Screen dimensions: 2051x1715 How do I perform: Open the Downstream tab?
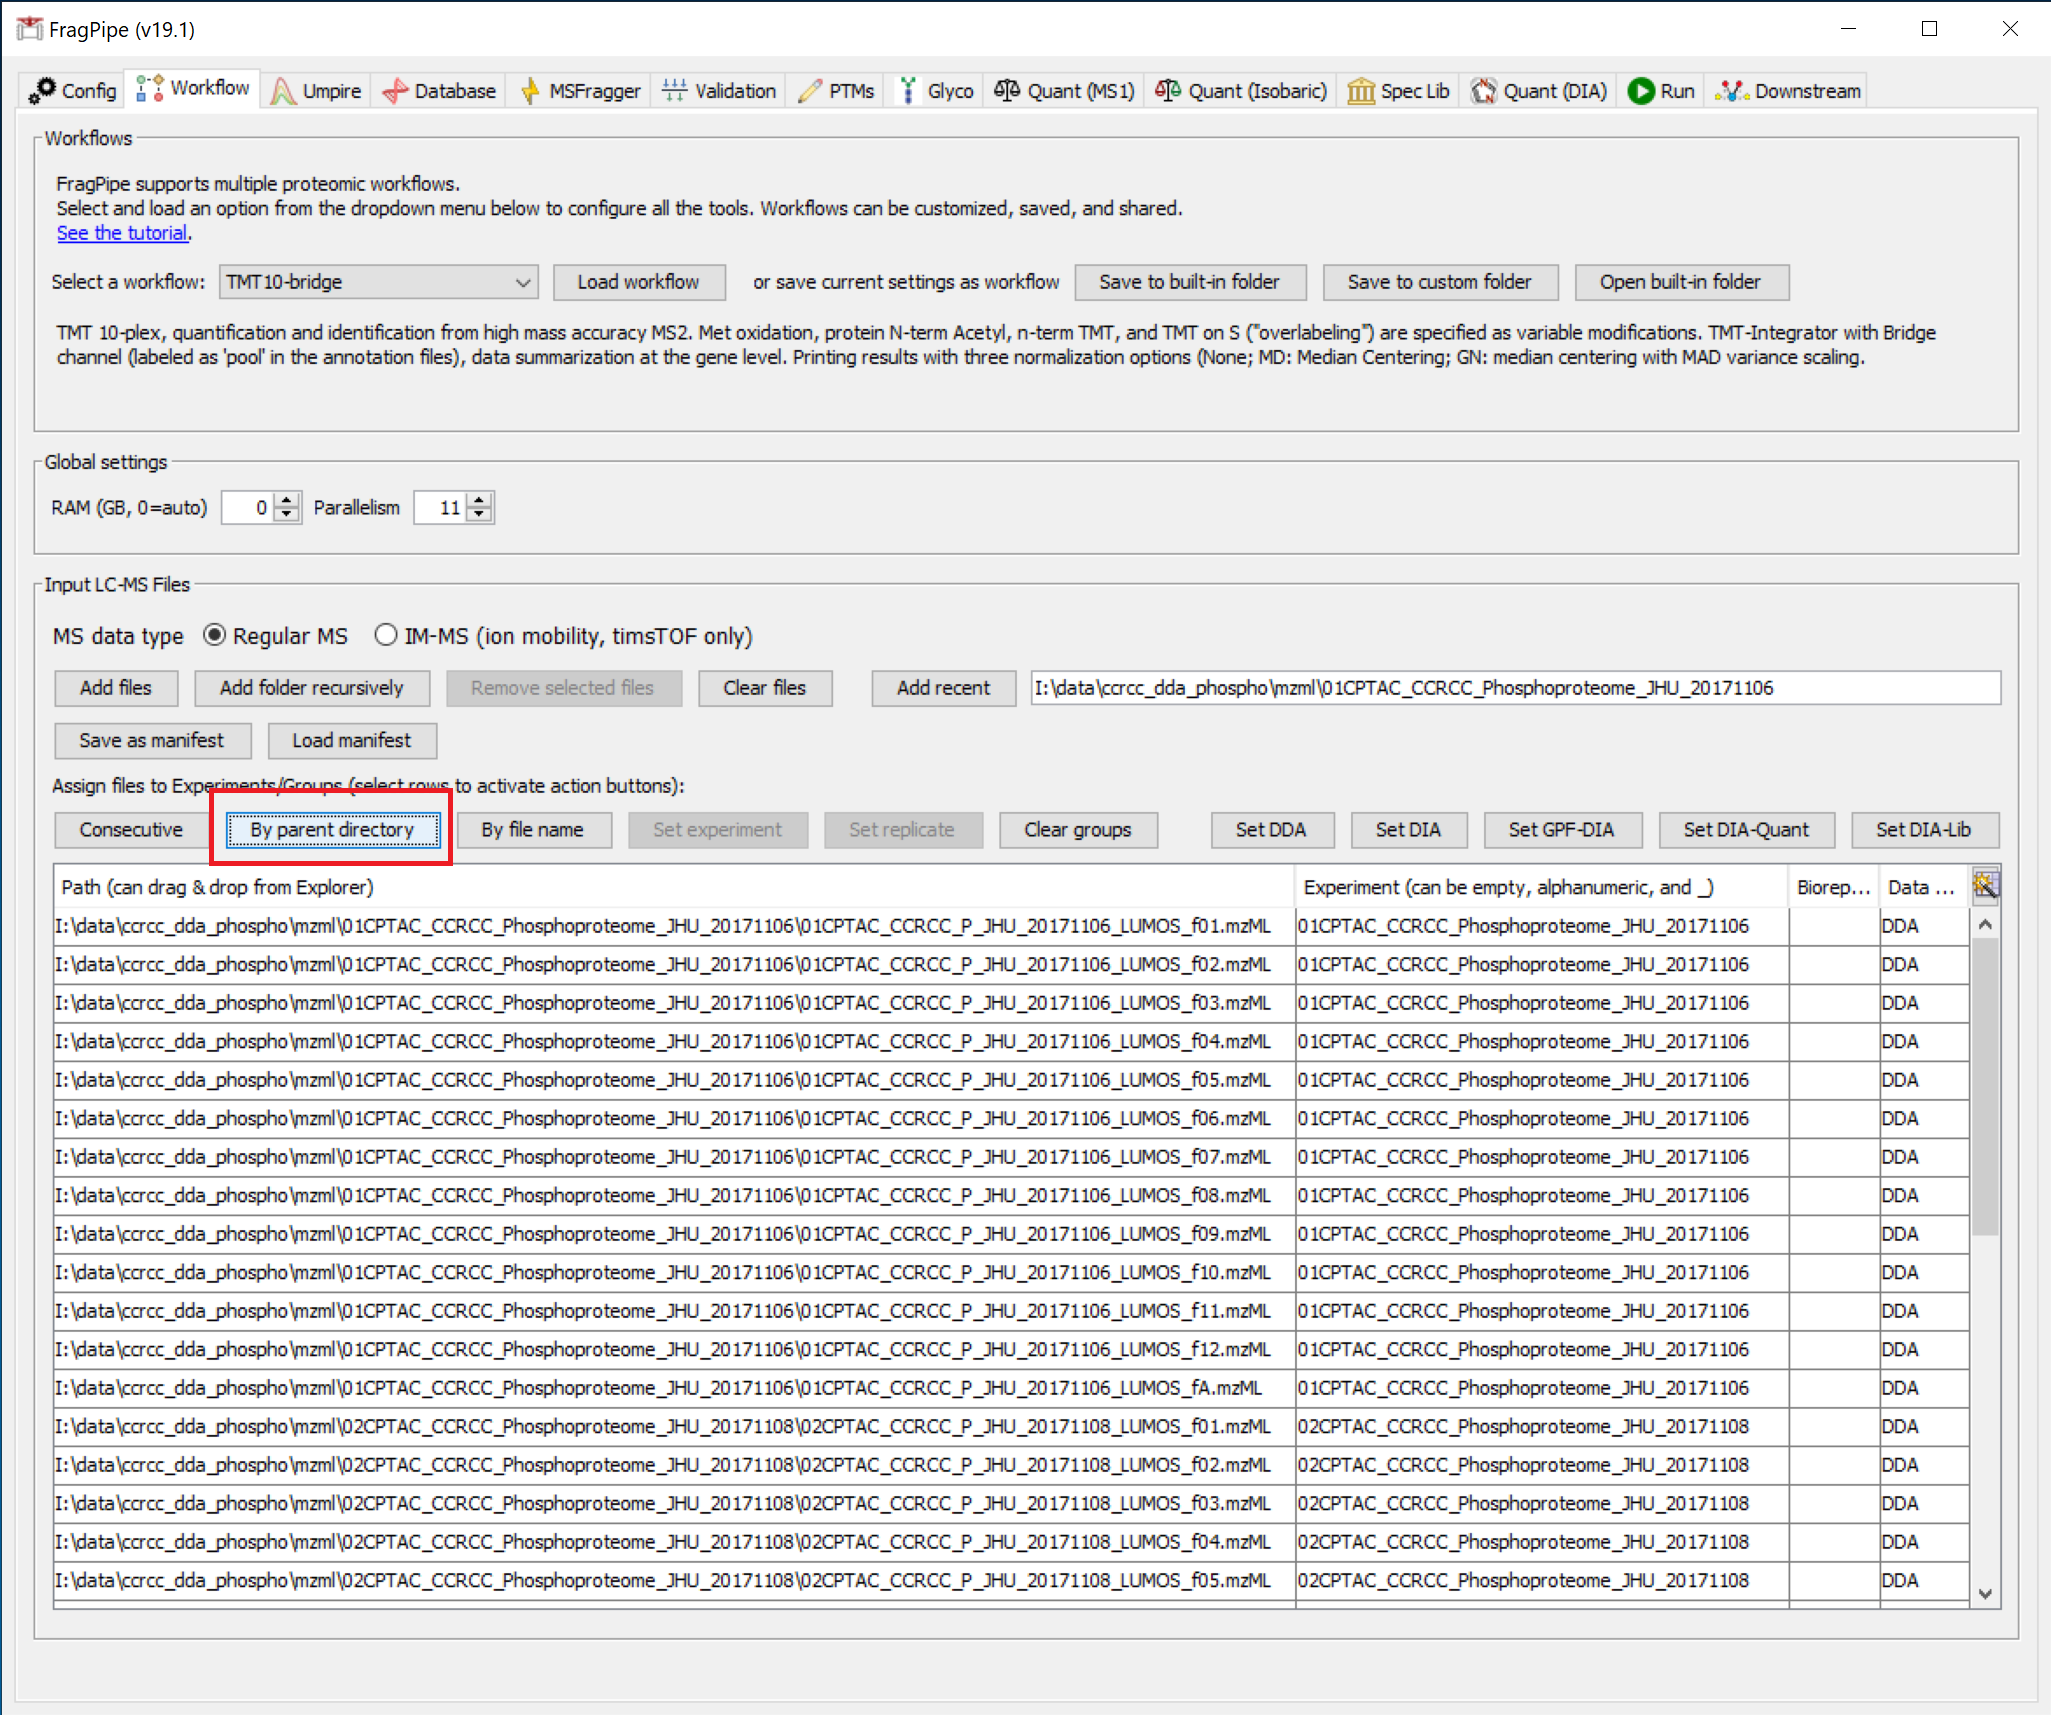pos(1790,91)
